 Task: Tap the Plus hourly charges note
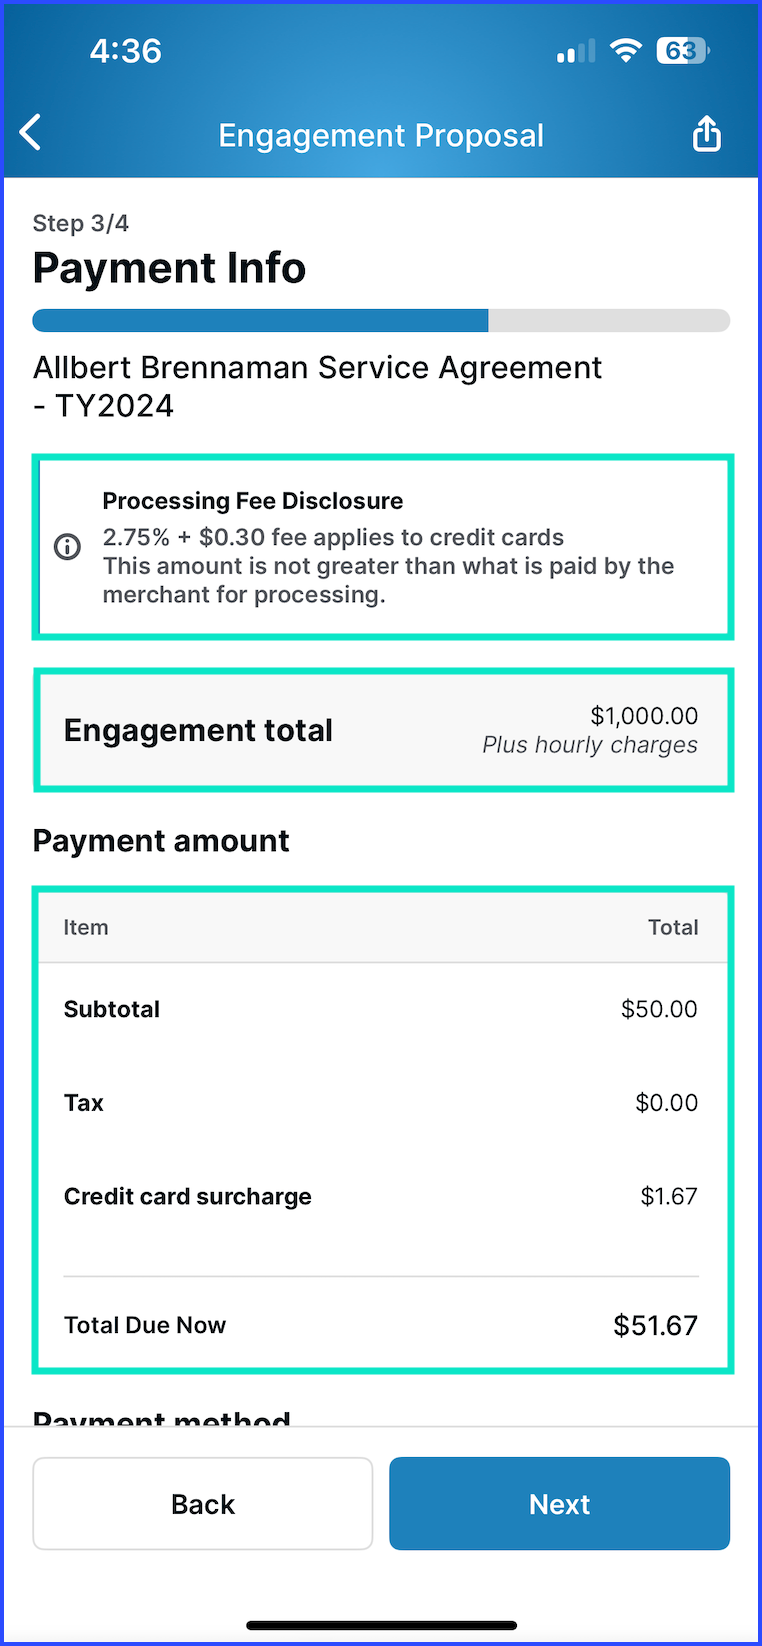click(590, 745)
